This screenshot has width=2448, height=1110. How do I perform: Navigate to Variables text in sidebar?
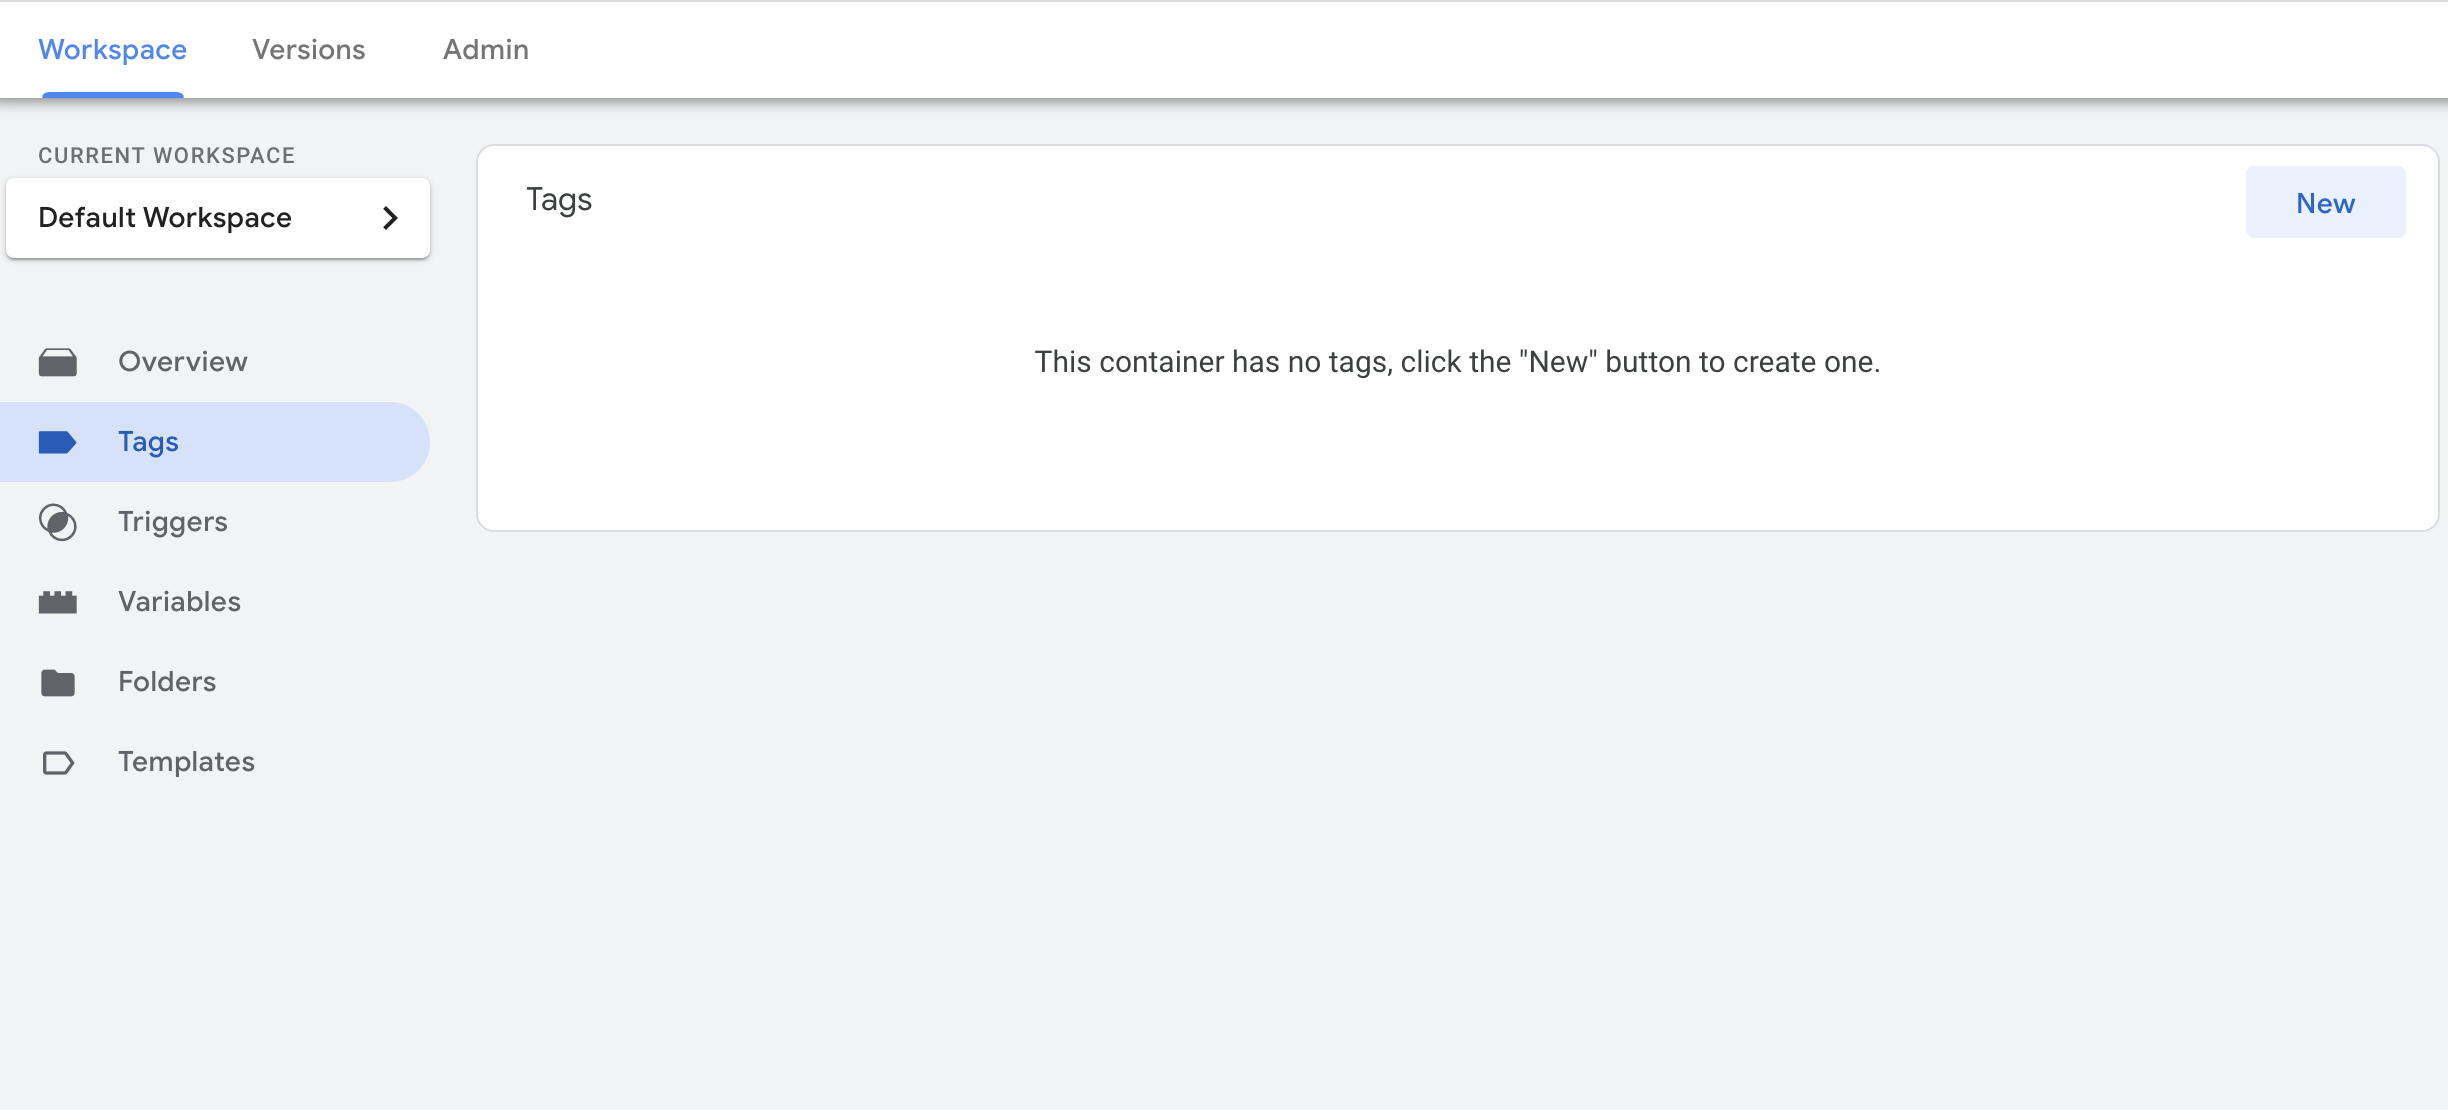pyautogui.click(x=179, y=602)
